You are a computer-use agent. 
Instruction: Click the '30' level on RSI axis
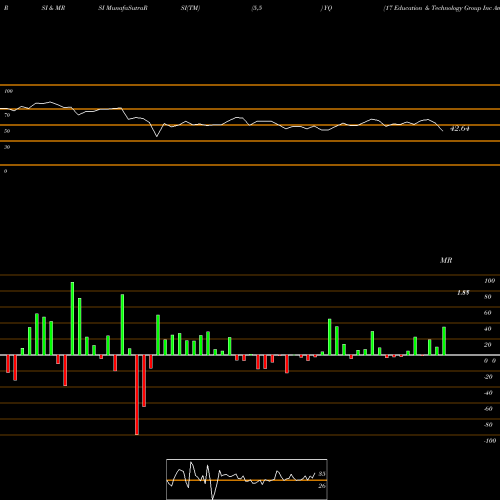click(x=7, y=147)
